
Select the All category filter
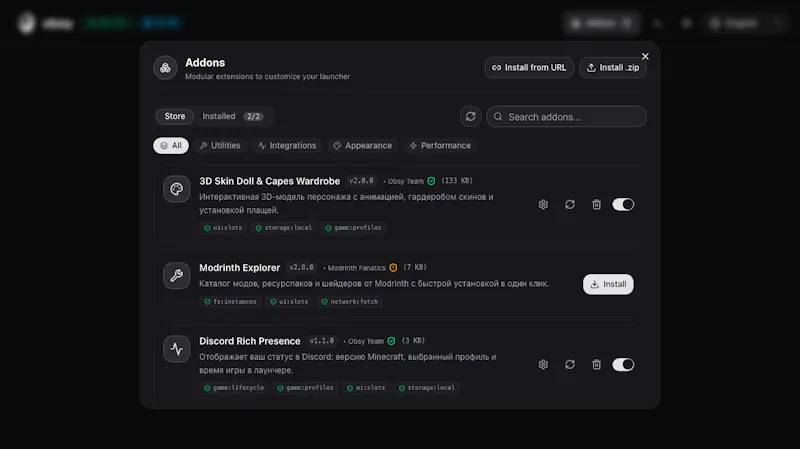pos(171,146)
